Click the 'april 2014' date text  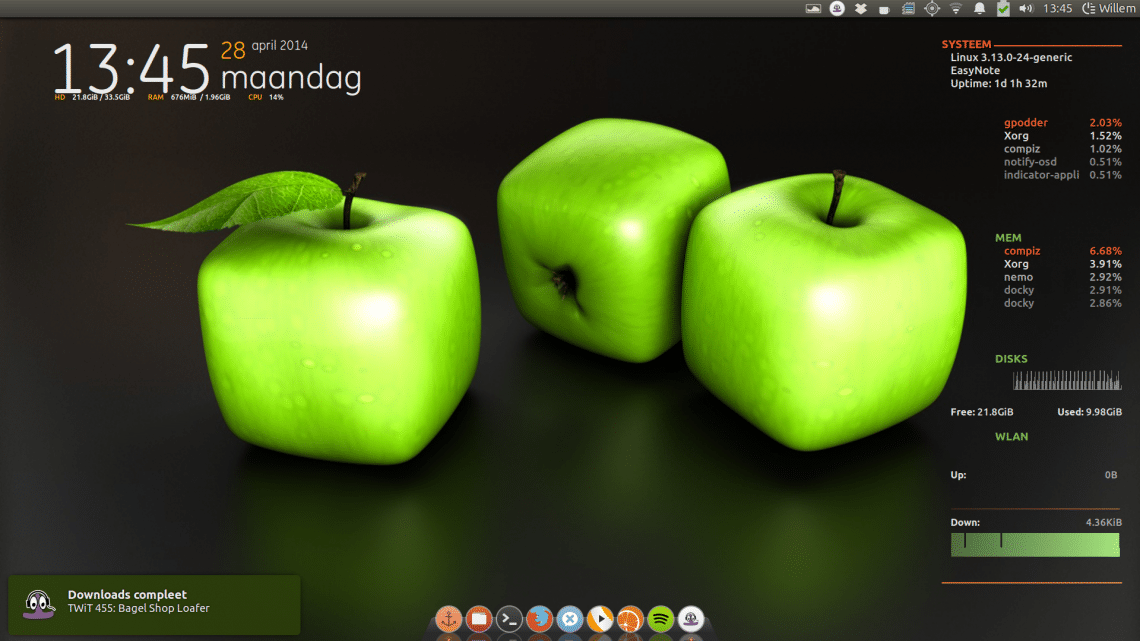point(280,46)
